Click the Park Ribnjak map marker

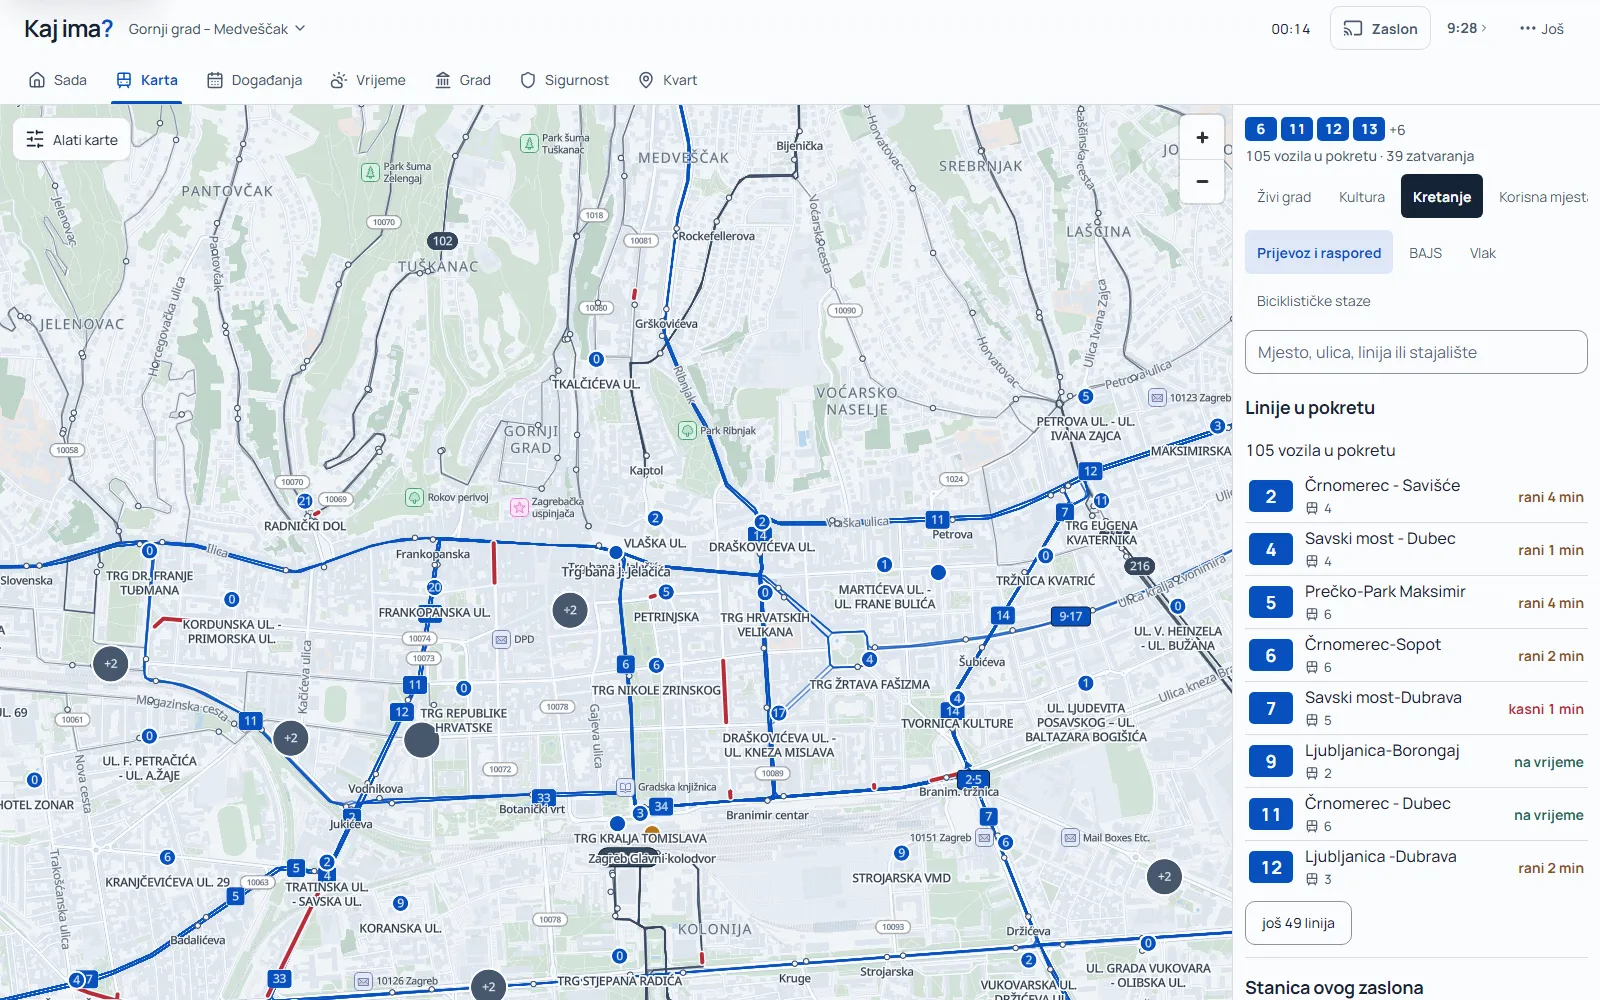tap(688, 431)
